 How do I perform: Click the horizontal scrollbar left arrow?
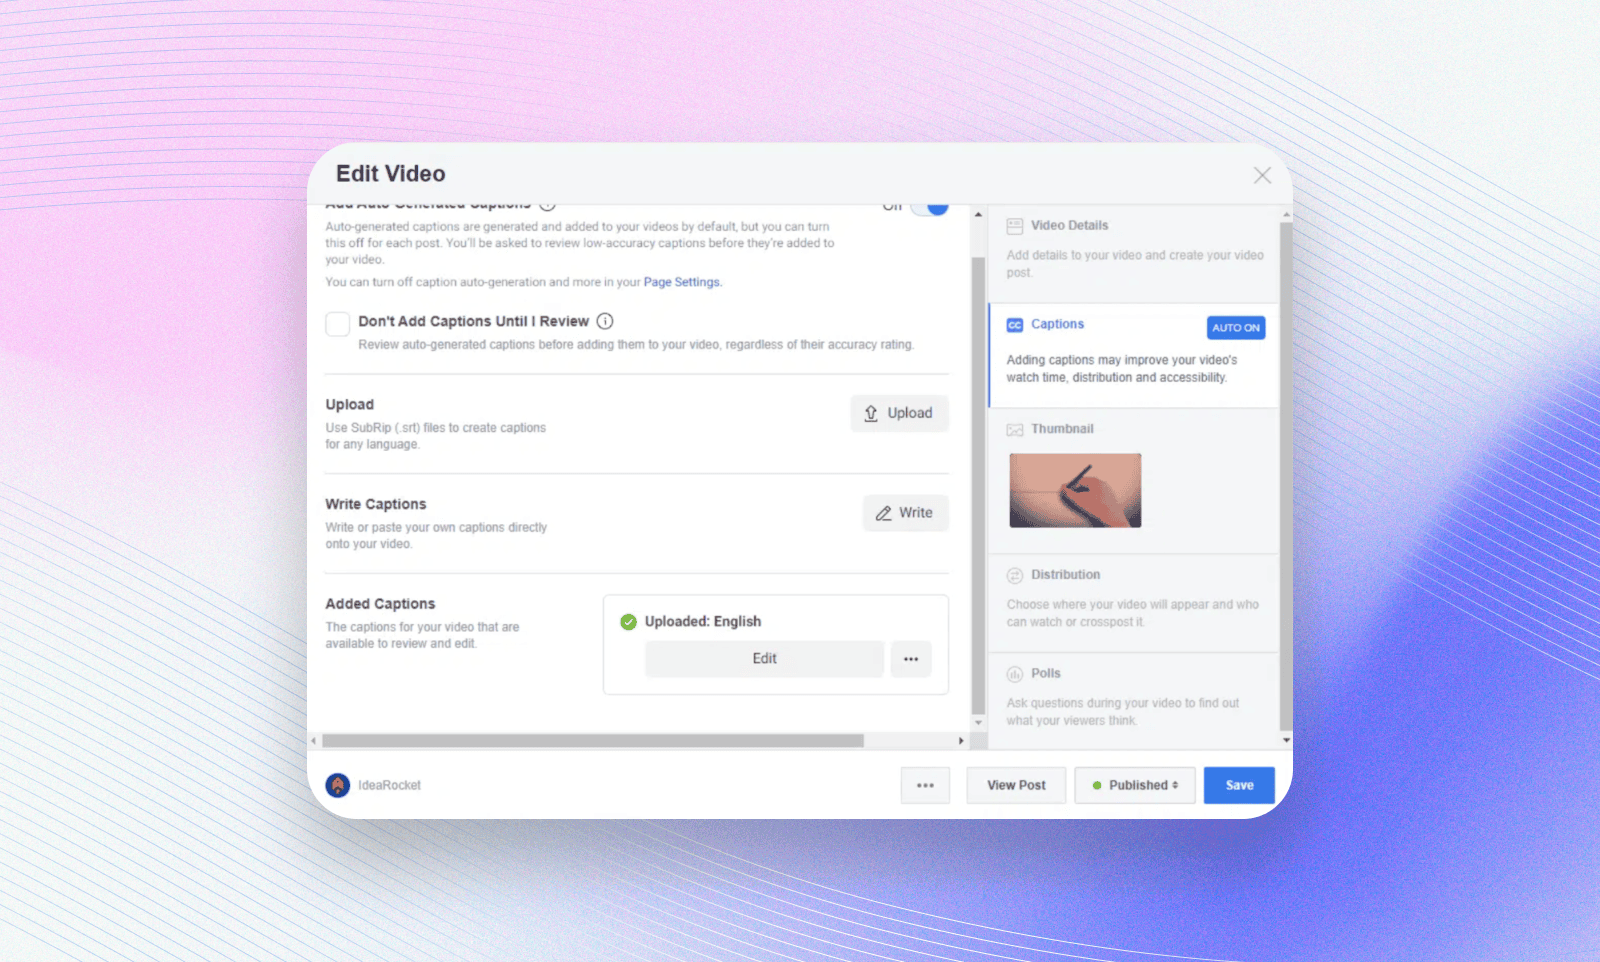click(314, 741)
